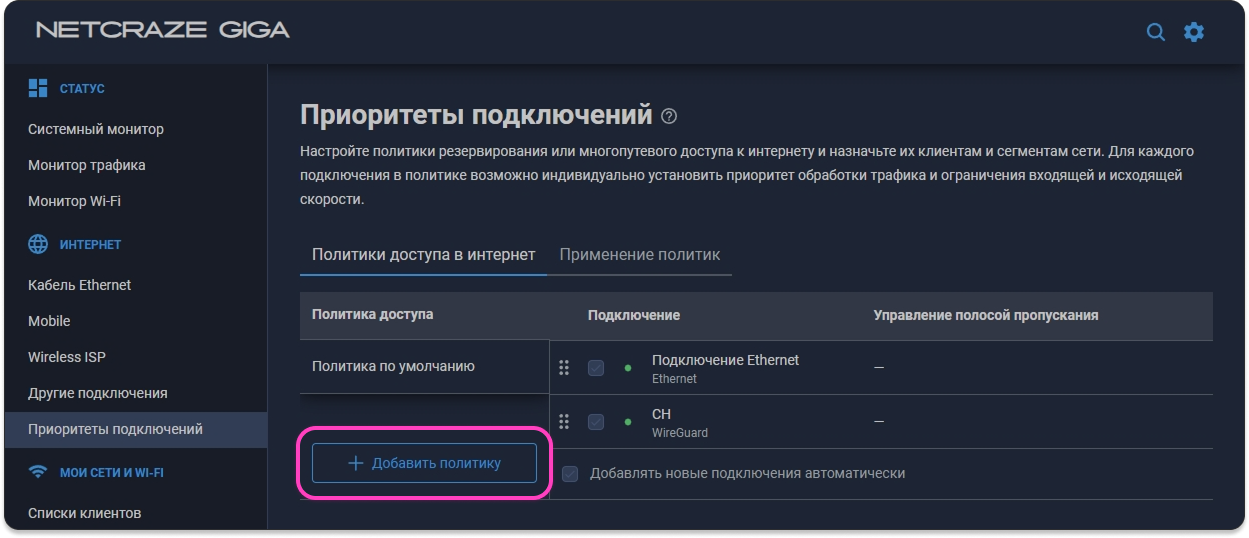Enable adding new connections automatically
Screen dimensions: 1249x538
click(570, 473)
